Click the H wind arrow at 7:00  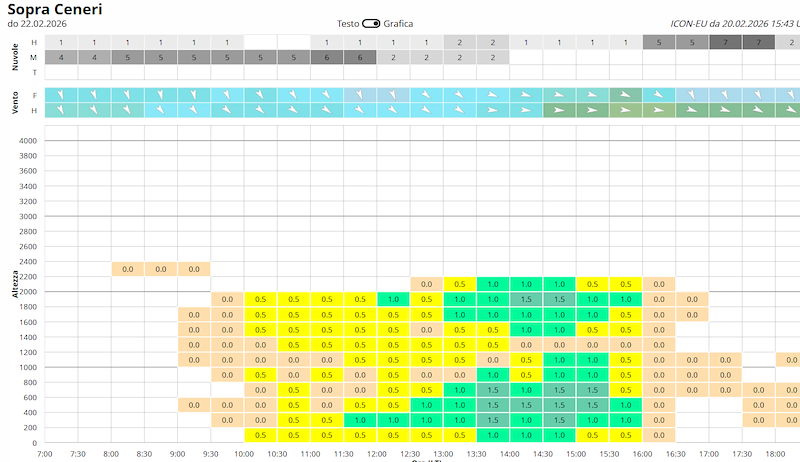click(61, 110)
